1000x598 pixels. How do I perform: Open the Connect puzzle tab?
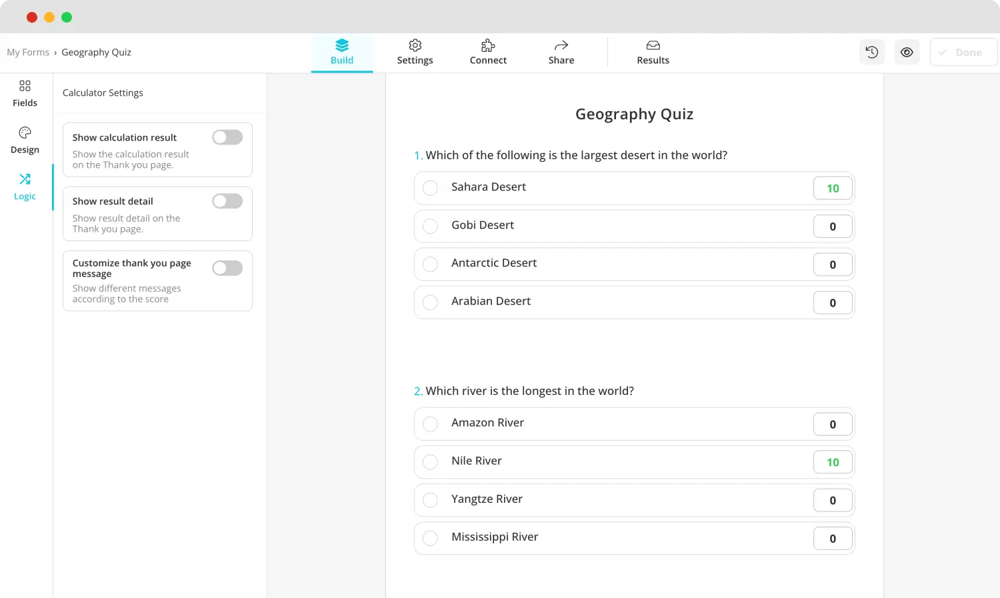click(488, 52)
